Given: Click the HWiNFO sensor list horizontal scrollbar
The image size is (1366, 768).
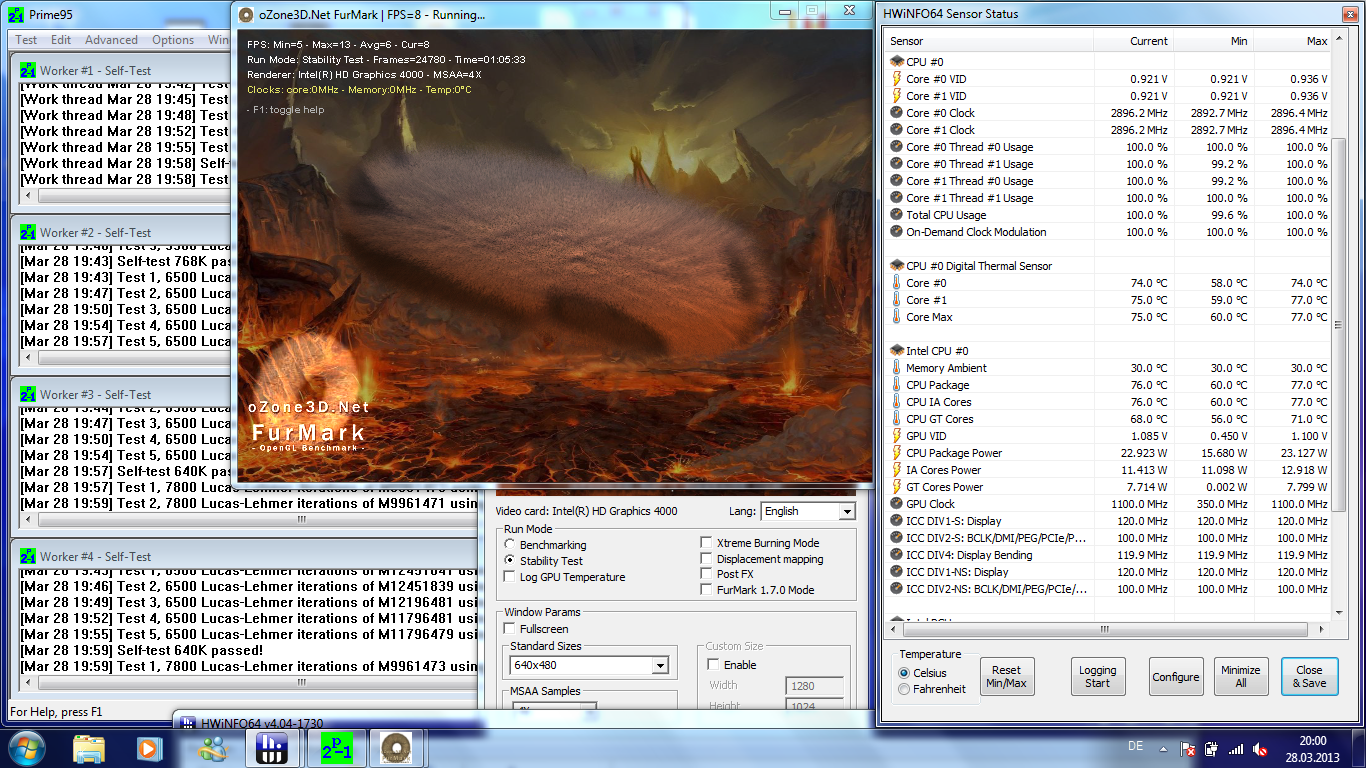Looking at the screenshot, I should click(1108, 629).
